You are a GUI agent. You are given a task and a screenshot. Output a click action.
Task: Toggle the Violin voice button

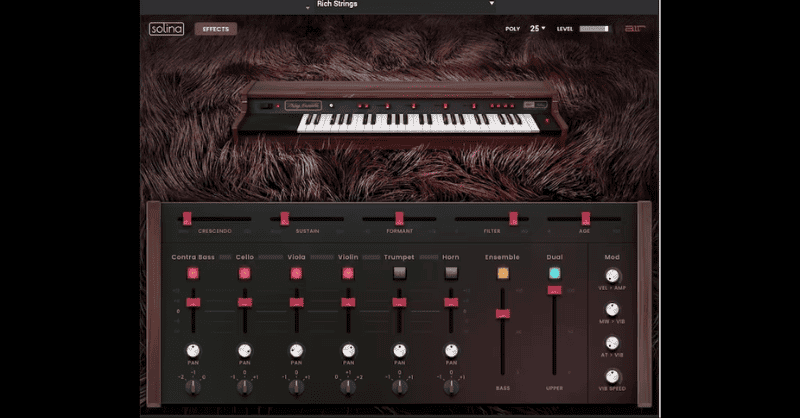point(348,274)
